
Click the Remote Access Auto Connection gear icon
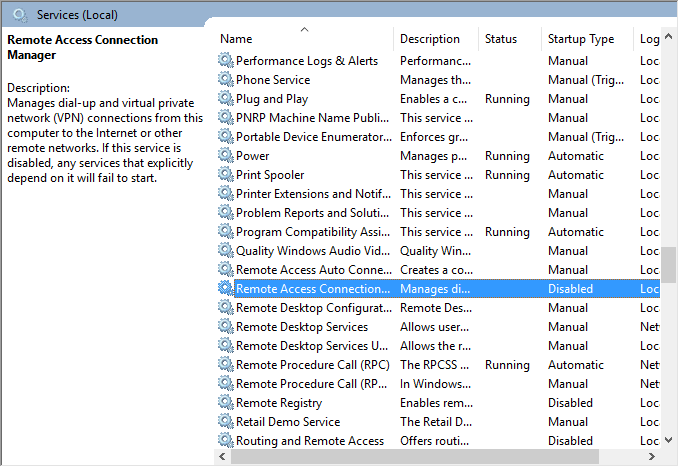point(226,269)
